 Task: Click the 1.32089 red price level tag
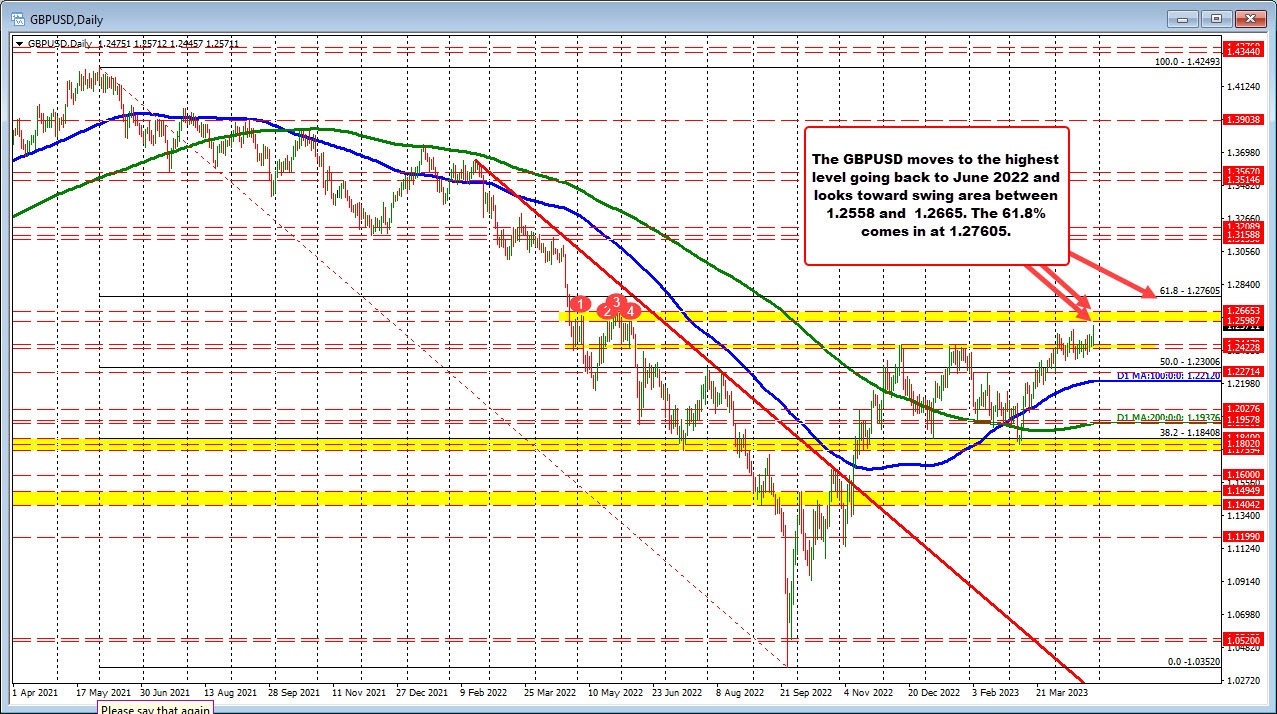pyautogui.click(x=1244, y=227)
